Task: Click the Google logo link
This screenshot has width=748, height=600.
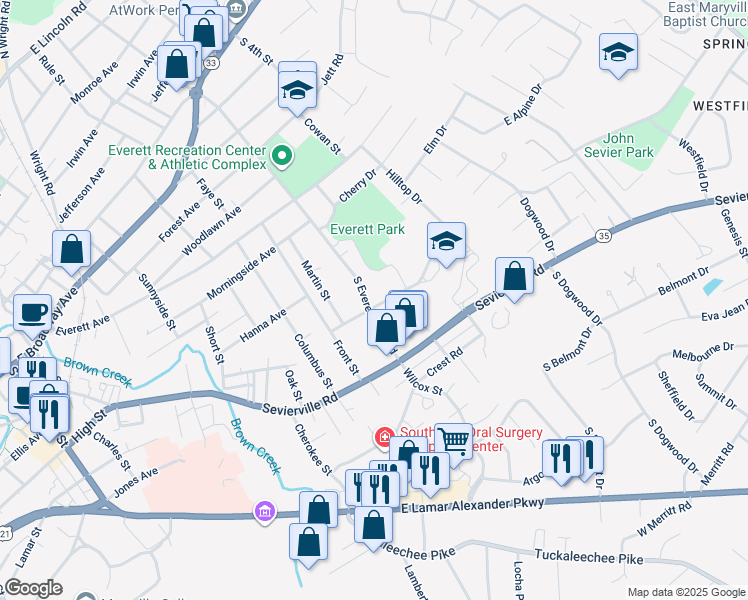Action: coord(33,588)
